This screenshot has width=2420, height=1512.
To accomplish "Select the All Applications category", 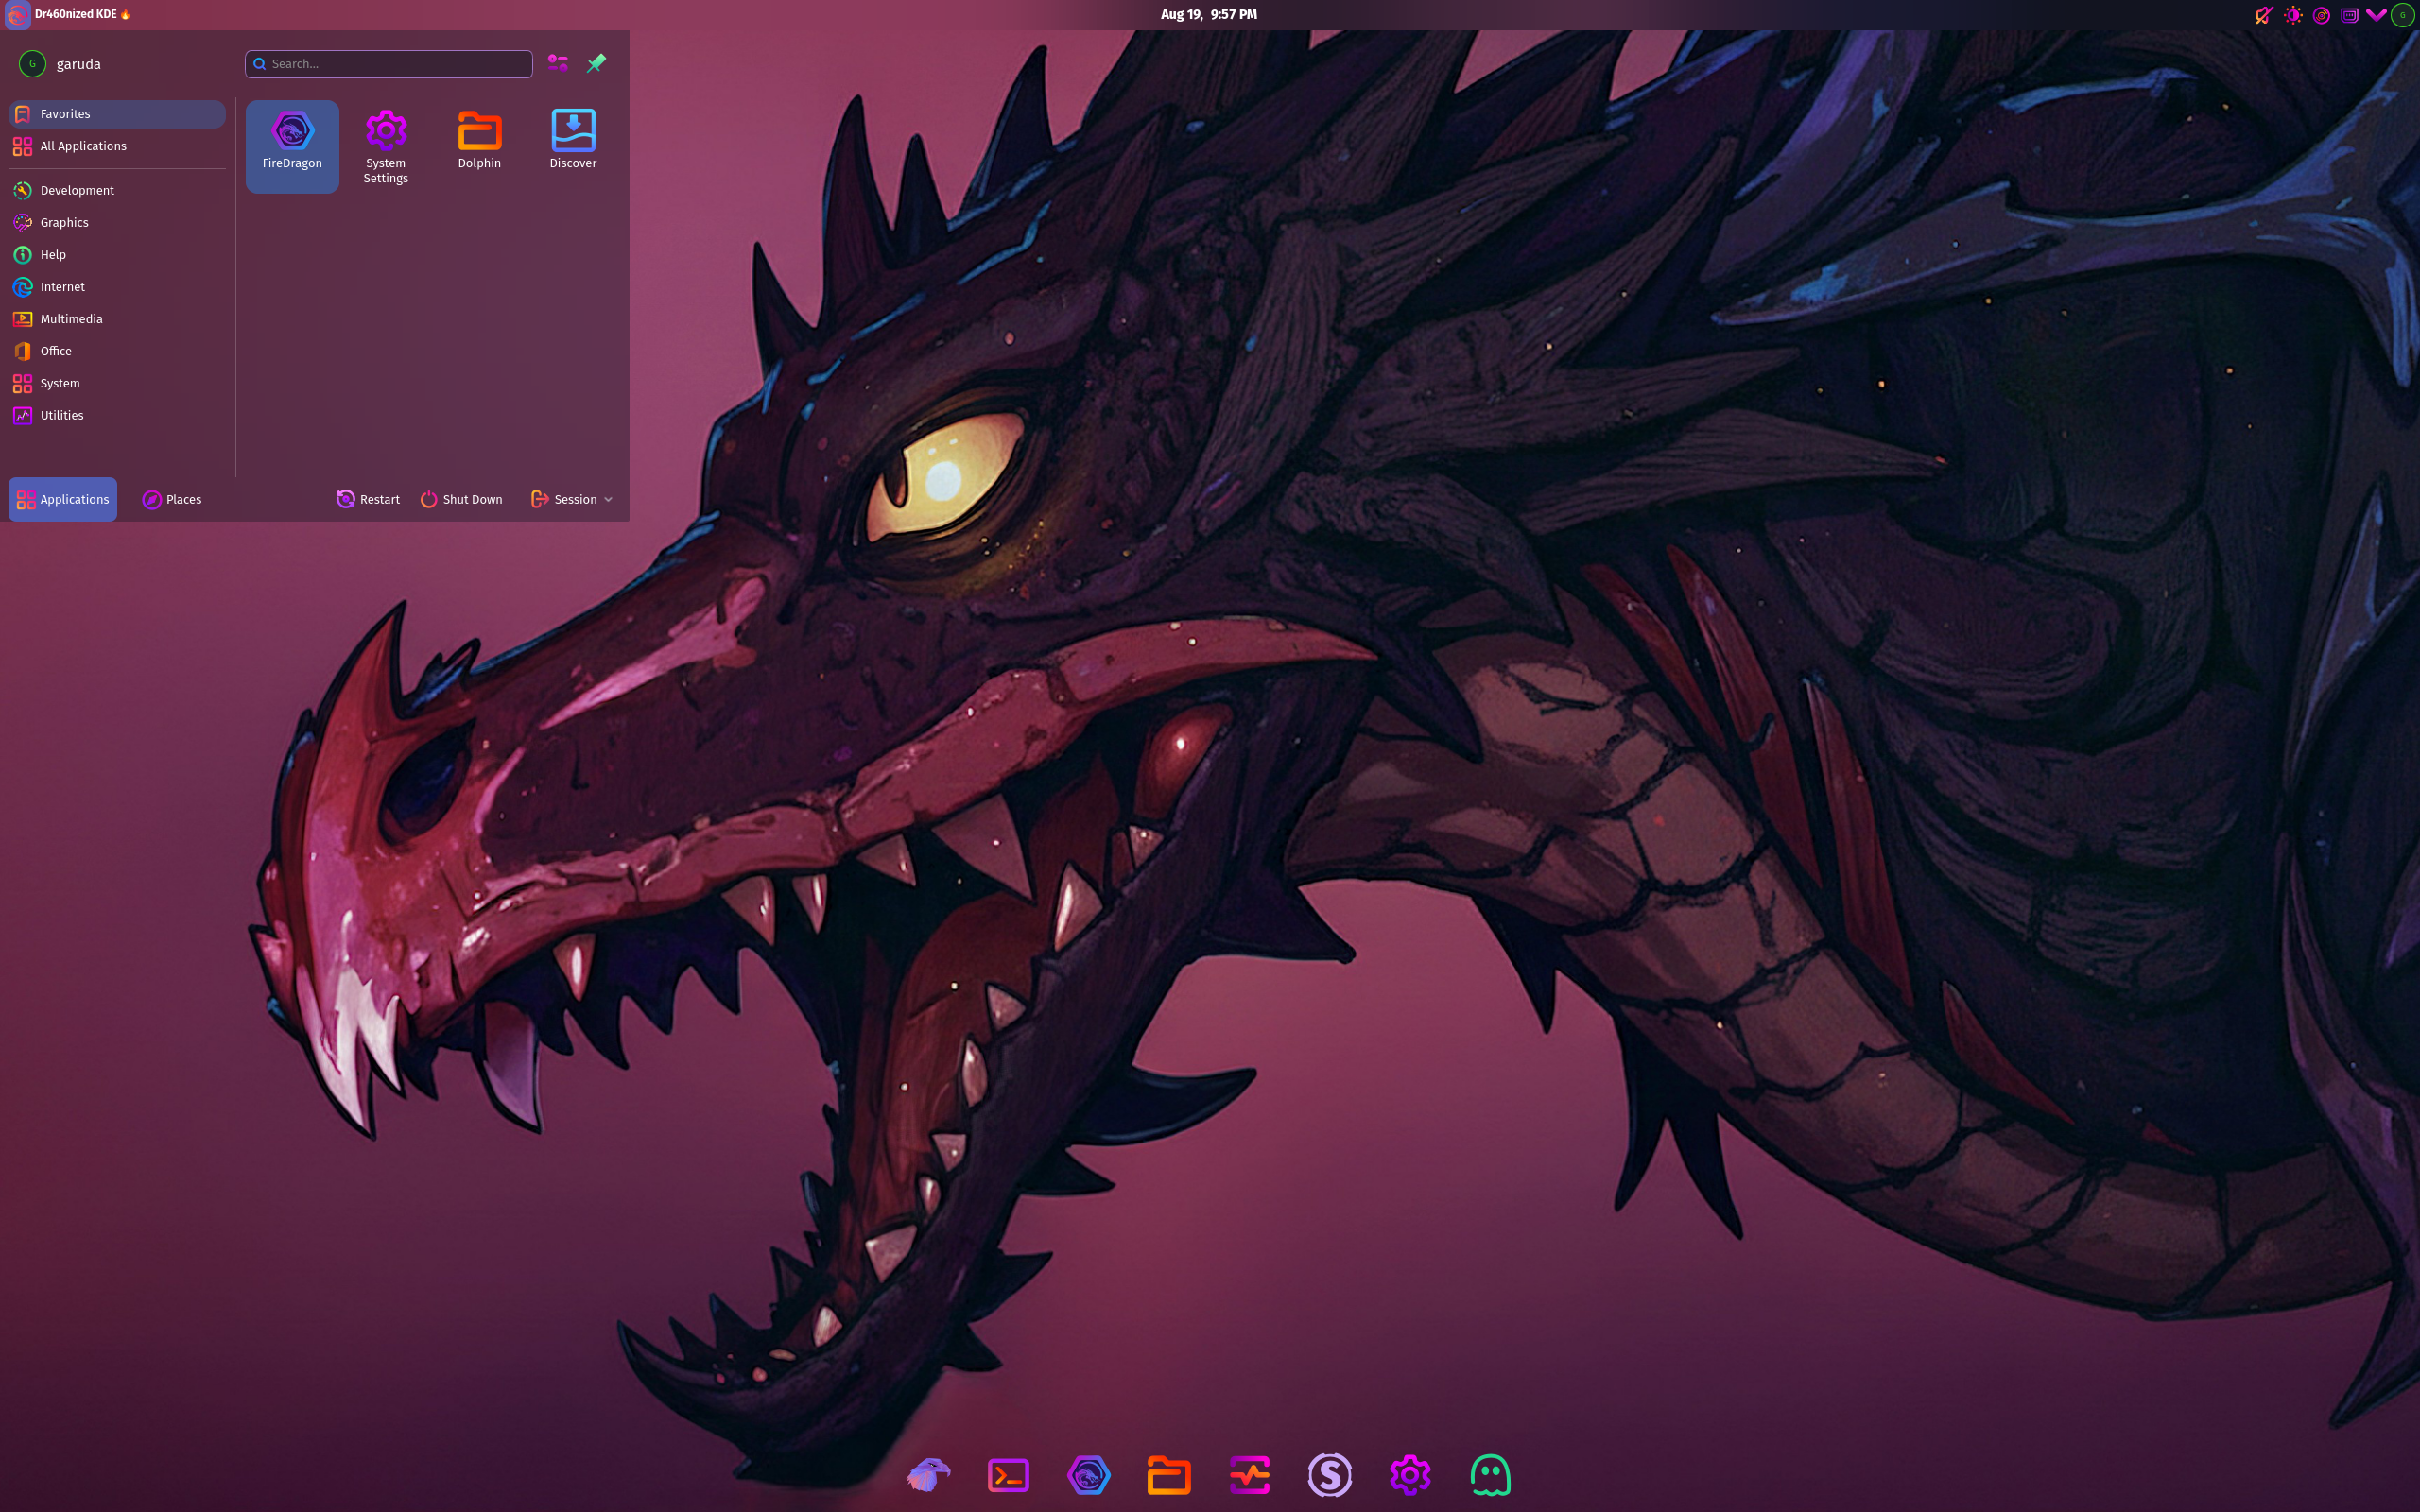I will click(x=117, y=146).
